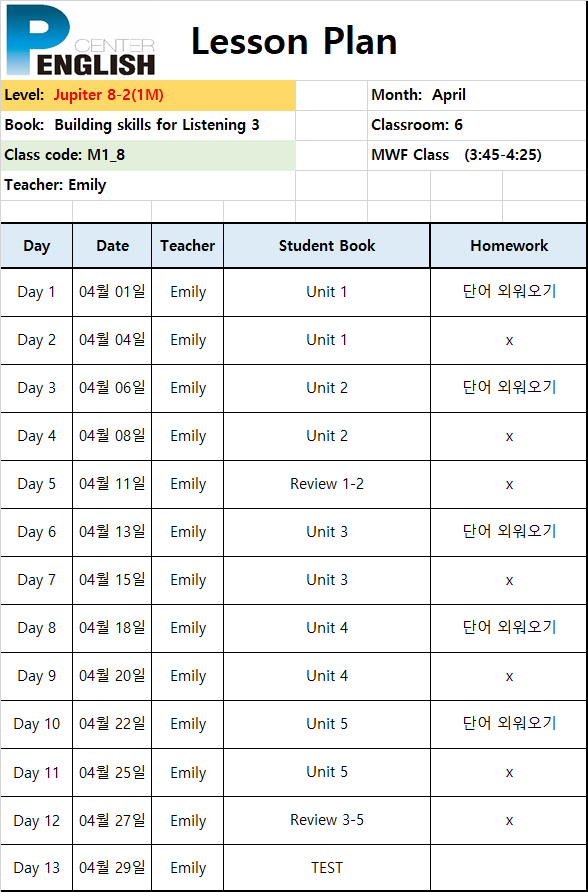Click the Book Building skills for Listening 3 cell
Viewport: 588px width, 892px height.
[148, 125]
